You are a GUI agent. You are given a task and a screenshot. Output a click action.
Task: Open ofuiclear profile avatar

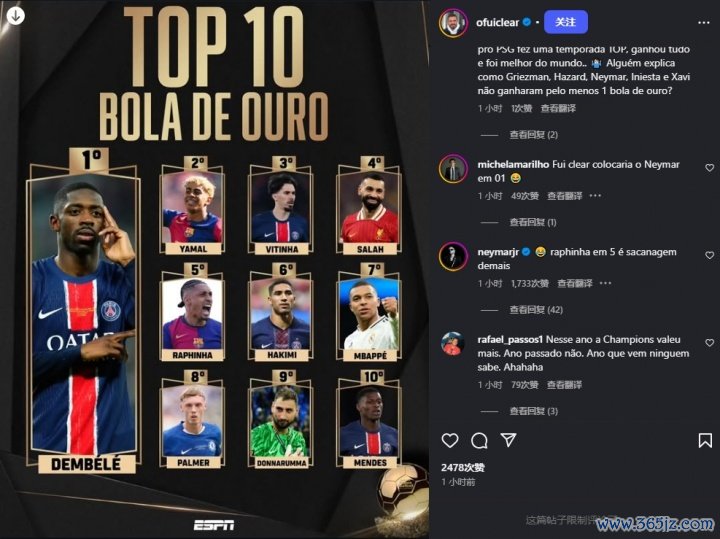click(453, 22)
